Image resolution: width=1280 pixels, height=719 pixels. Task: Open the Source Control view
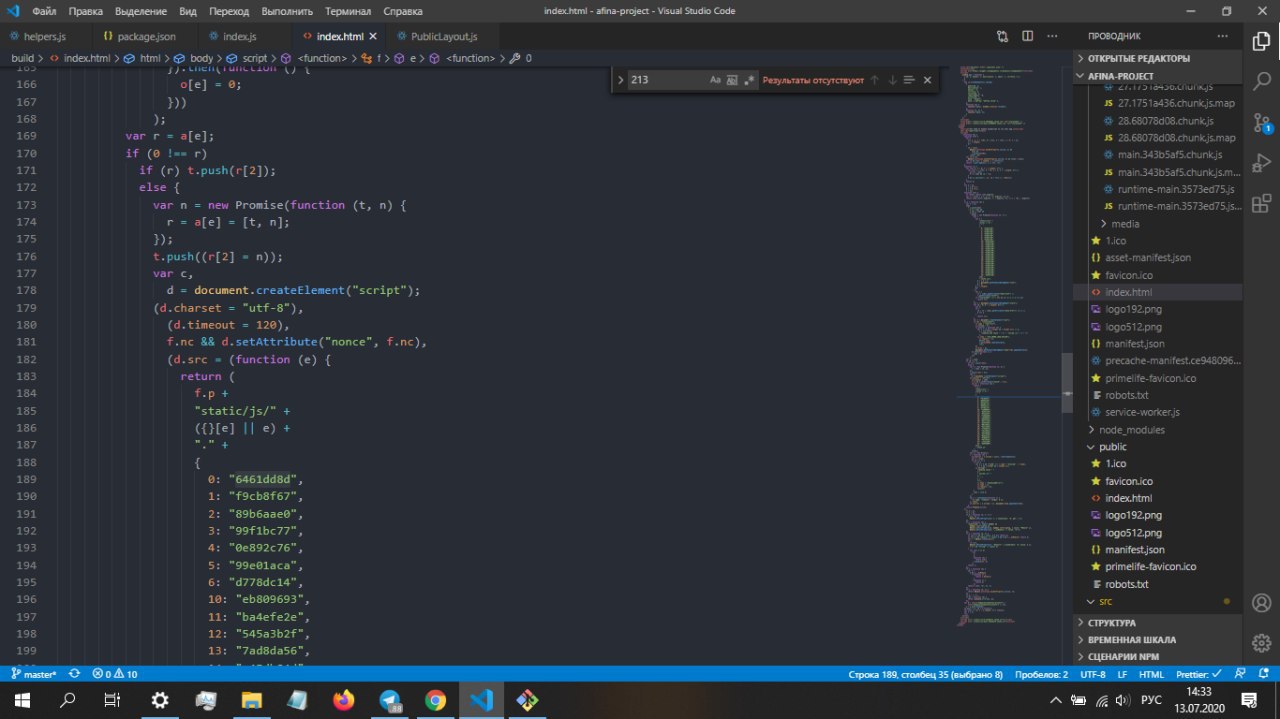tap(1261, 121)
